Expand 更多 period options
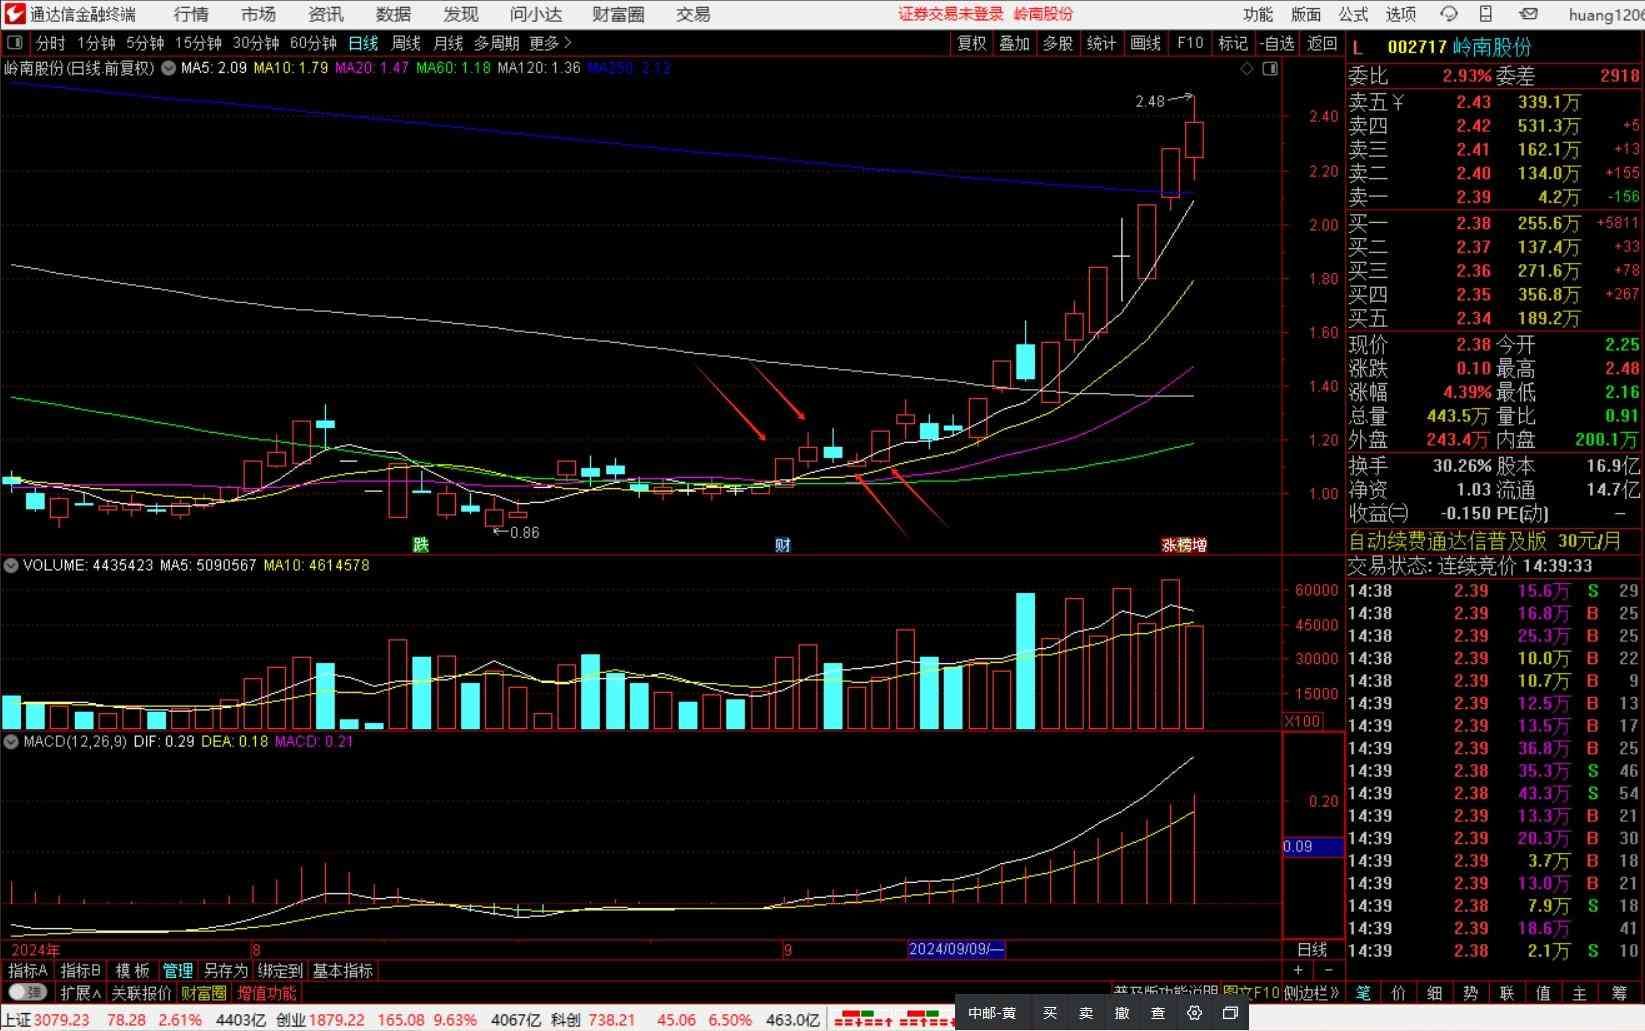The width and height of the screenshot is (1645, 1031). point(550,43)
